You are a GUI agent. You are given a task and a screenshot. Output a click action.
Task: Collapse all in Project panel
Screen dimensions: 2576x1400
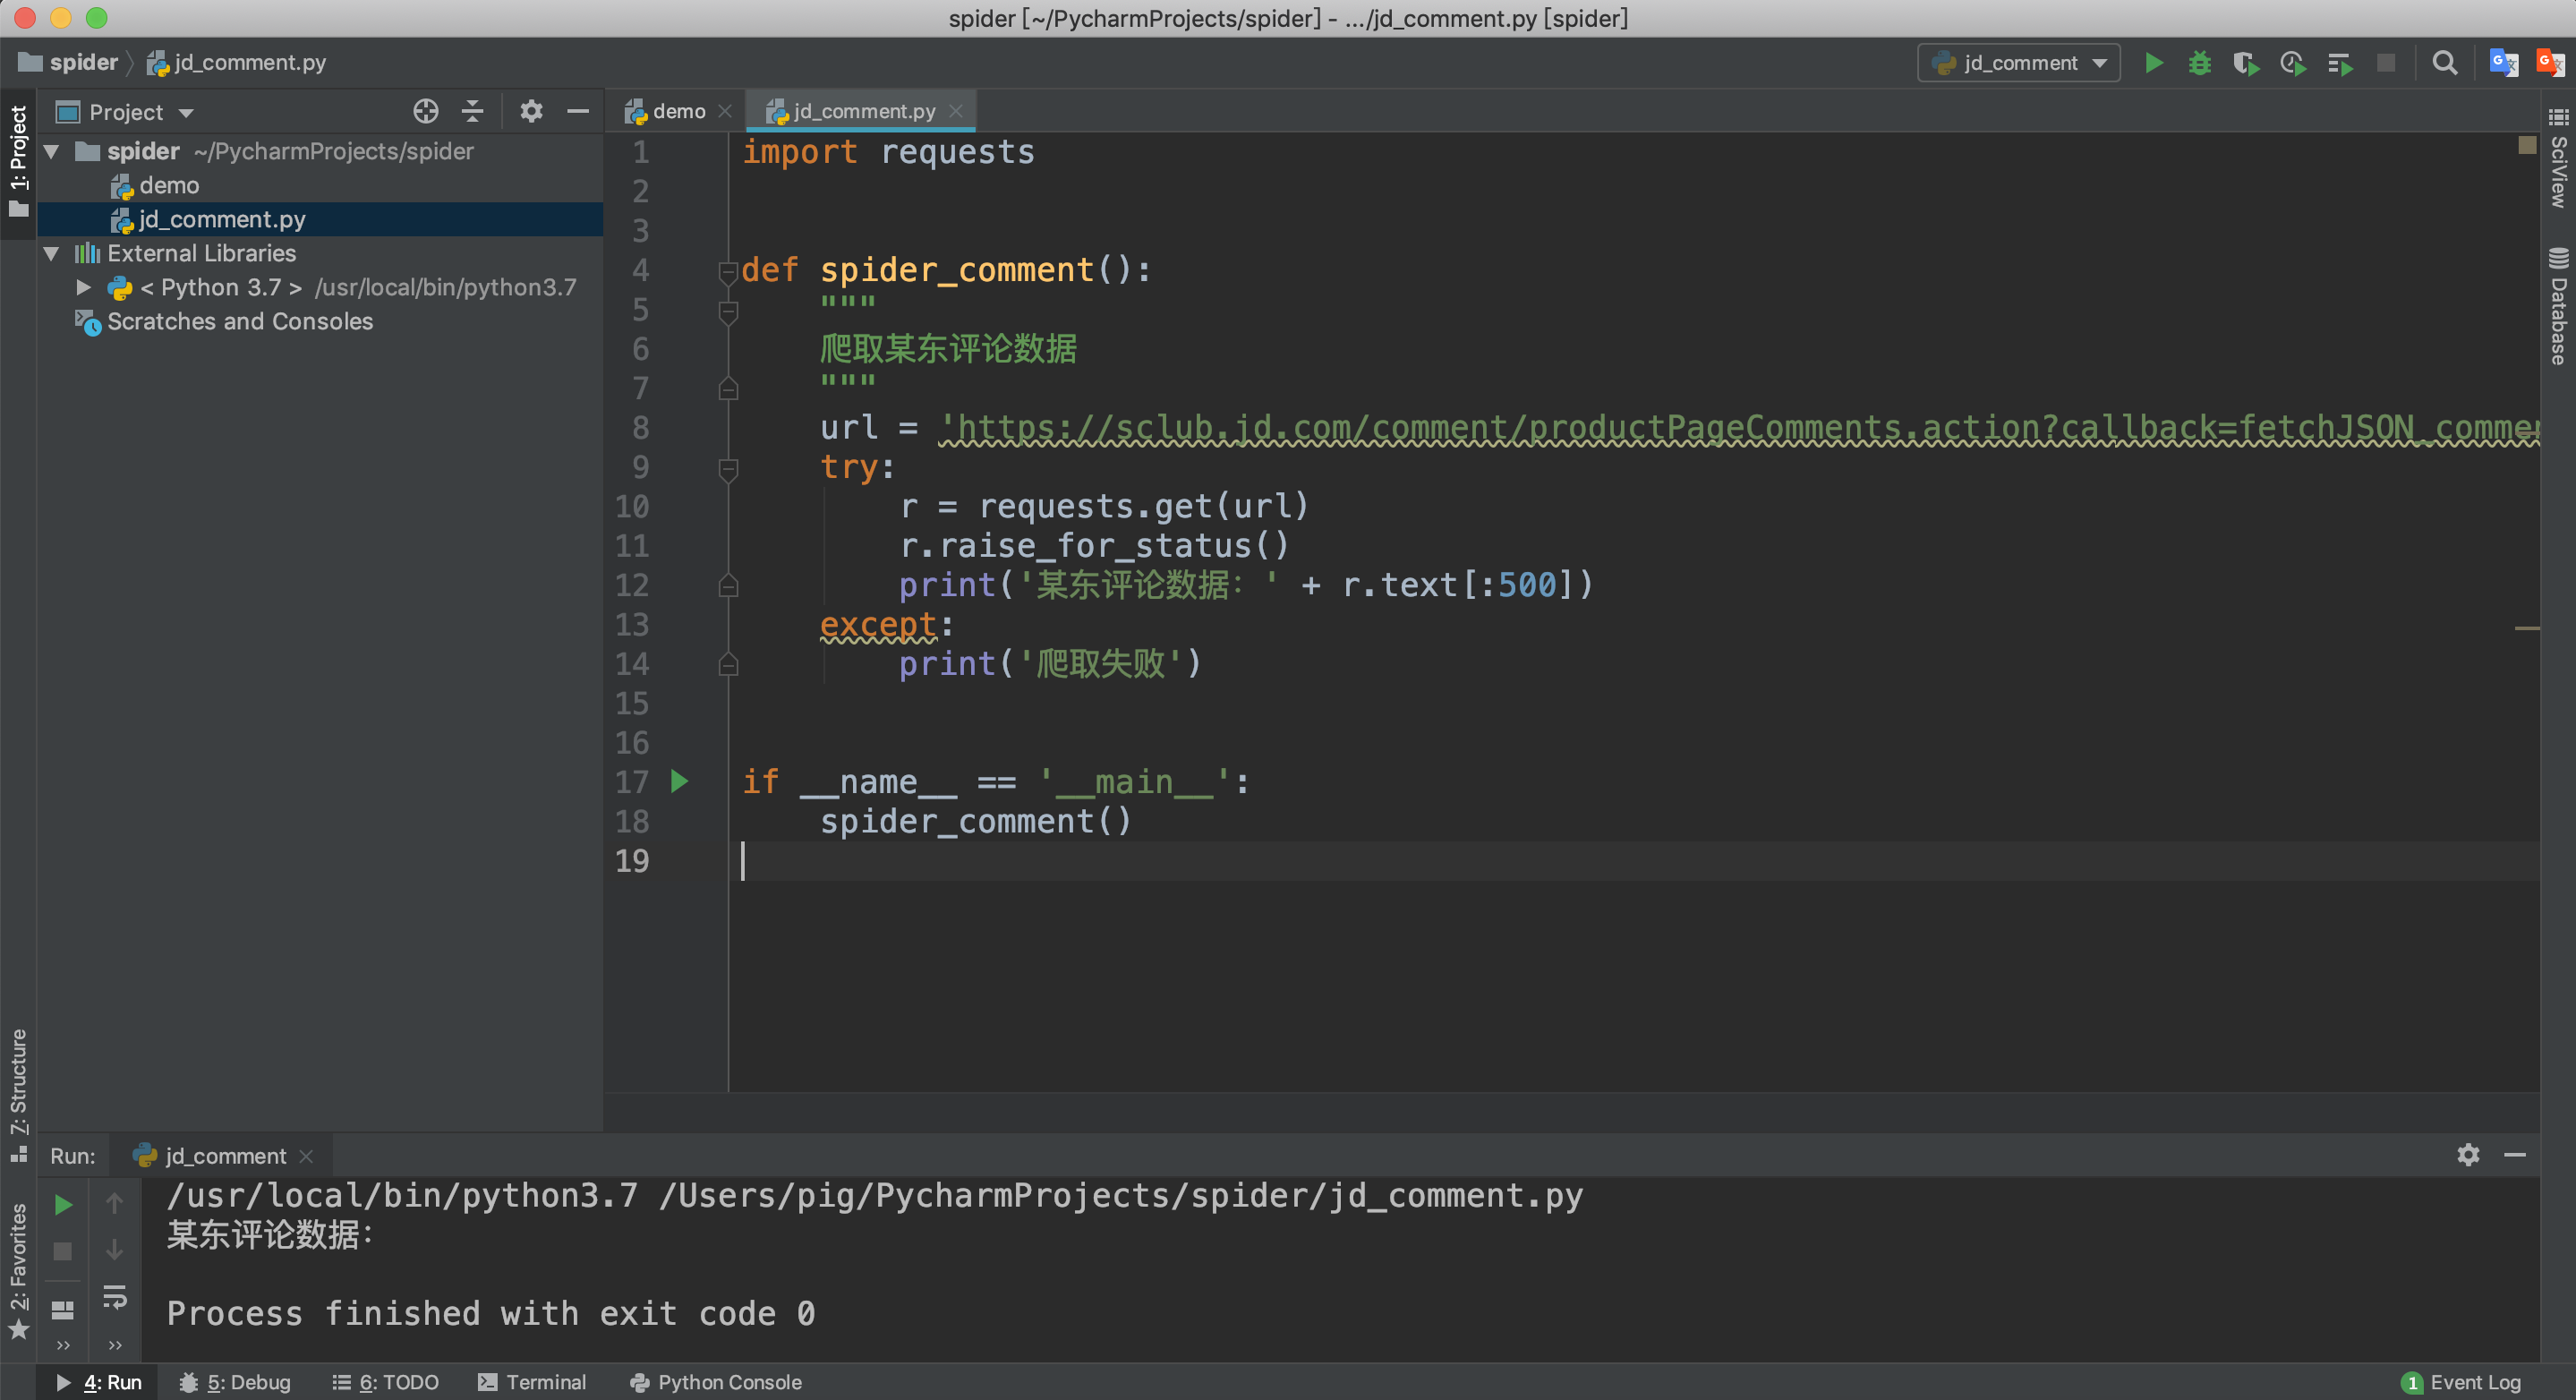pyautogui.click(x=472, y=111)
